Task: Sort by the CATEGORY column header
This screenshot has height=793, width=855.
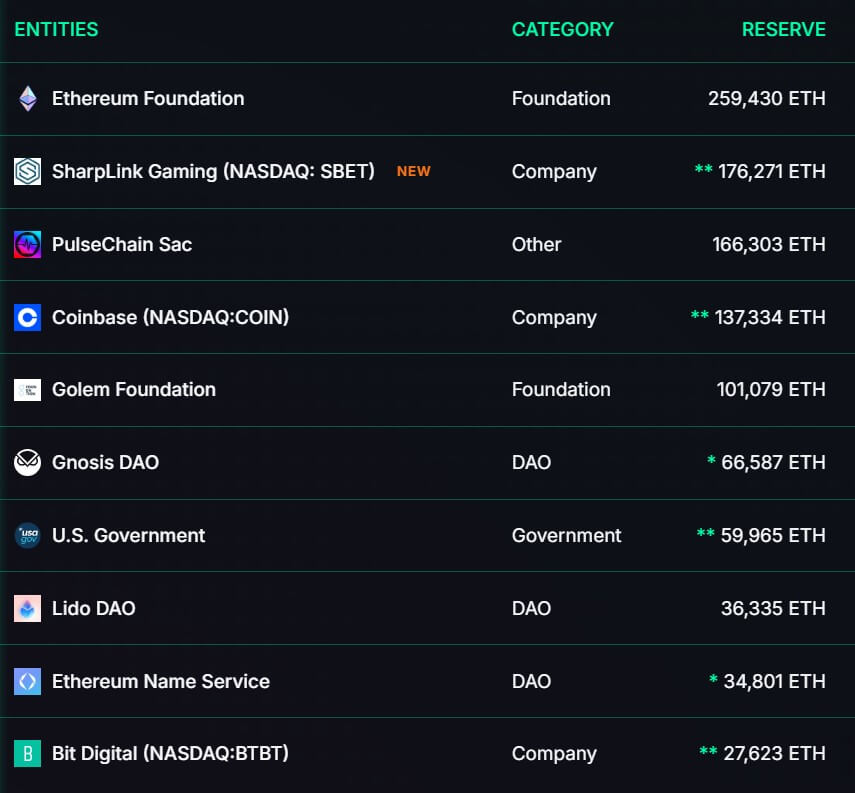Action: [x=562, y=30]
